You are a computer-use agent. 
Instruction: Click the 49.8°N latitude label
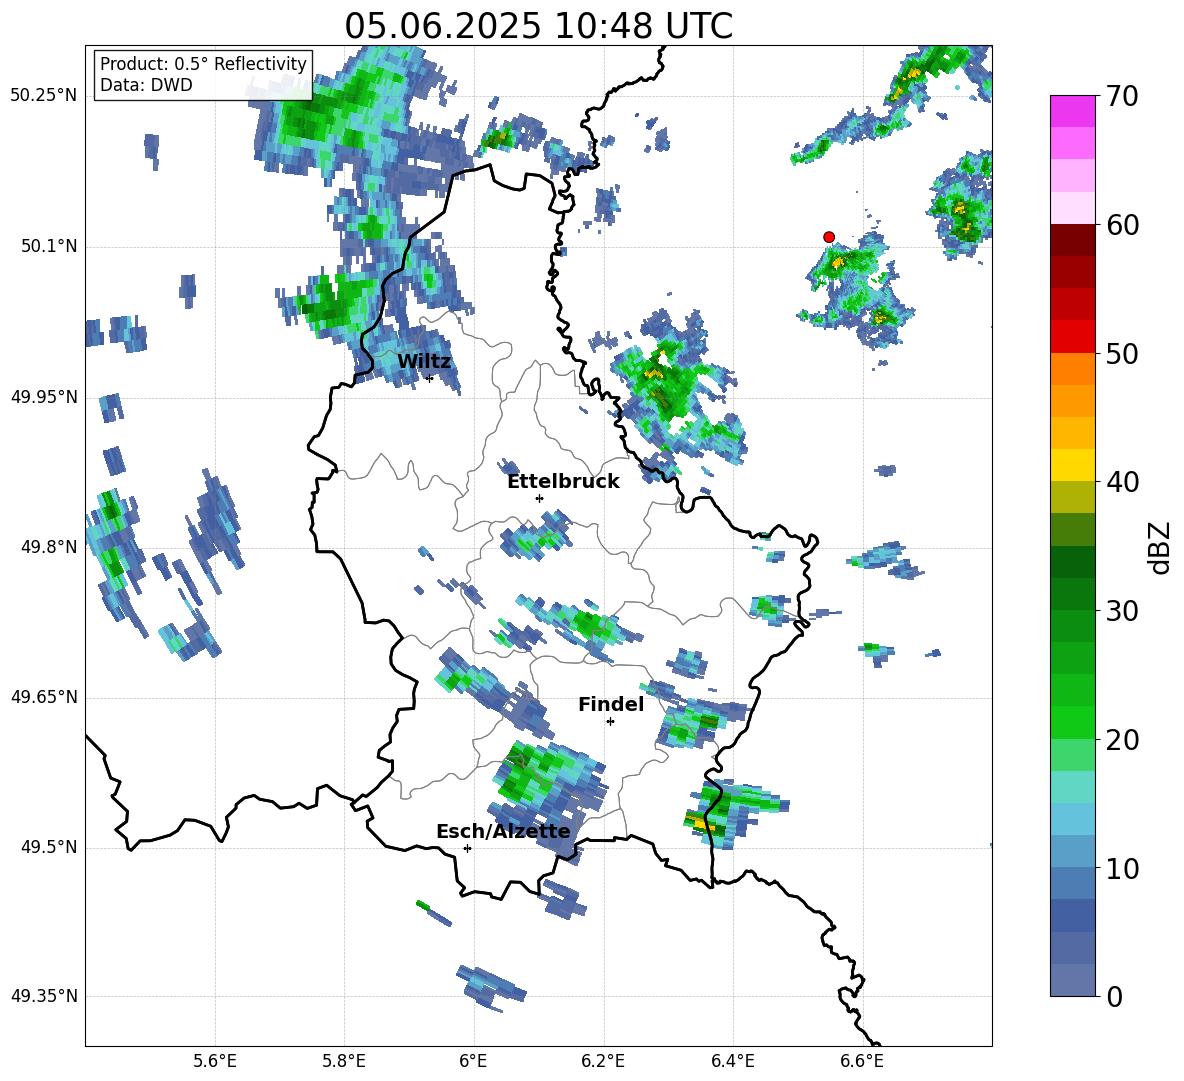pyautogui.click(x=49, y=547)
